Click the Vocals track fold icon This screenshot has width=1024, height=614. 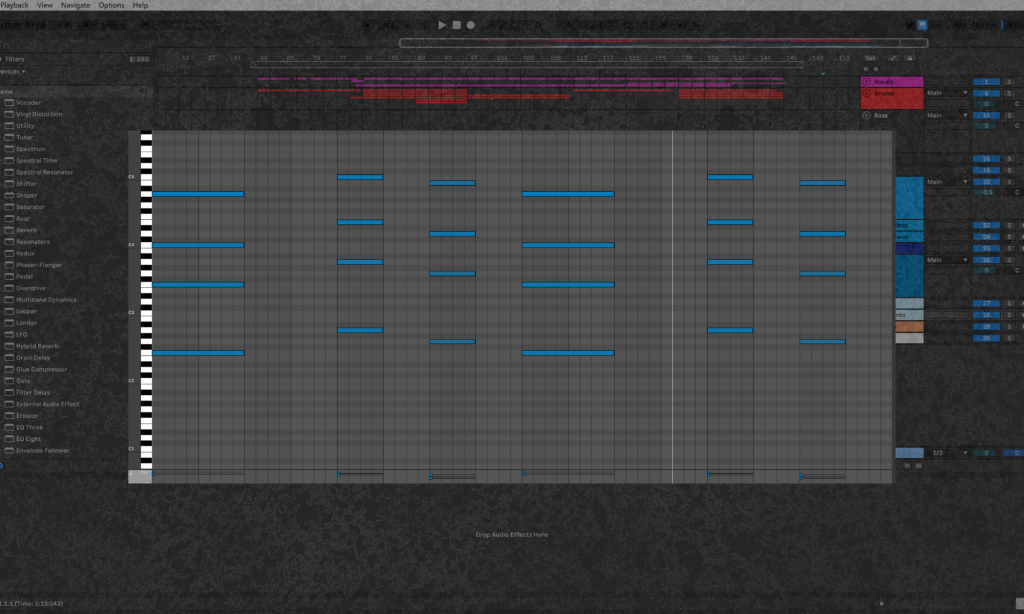[x=866, y=82]
